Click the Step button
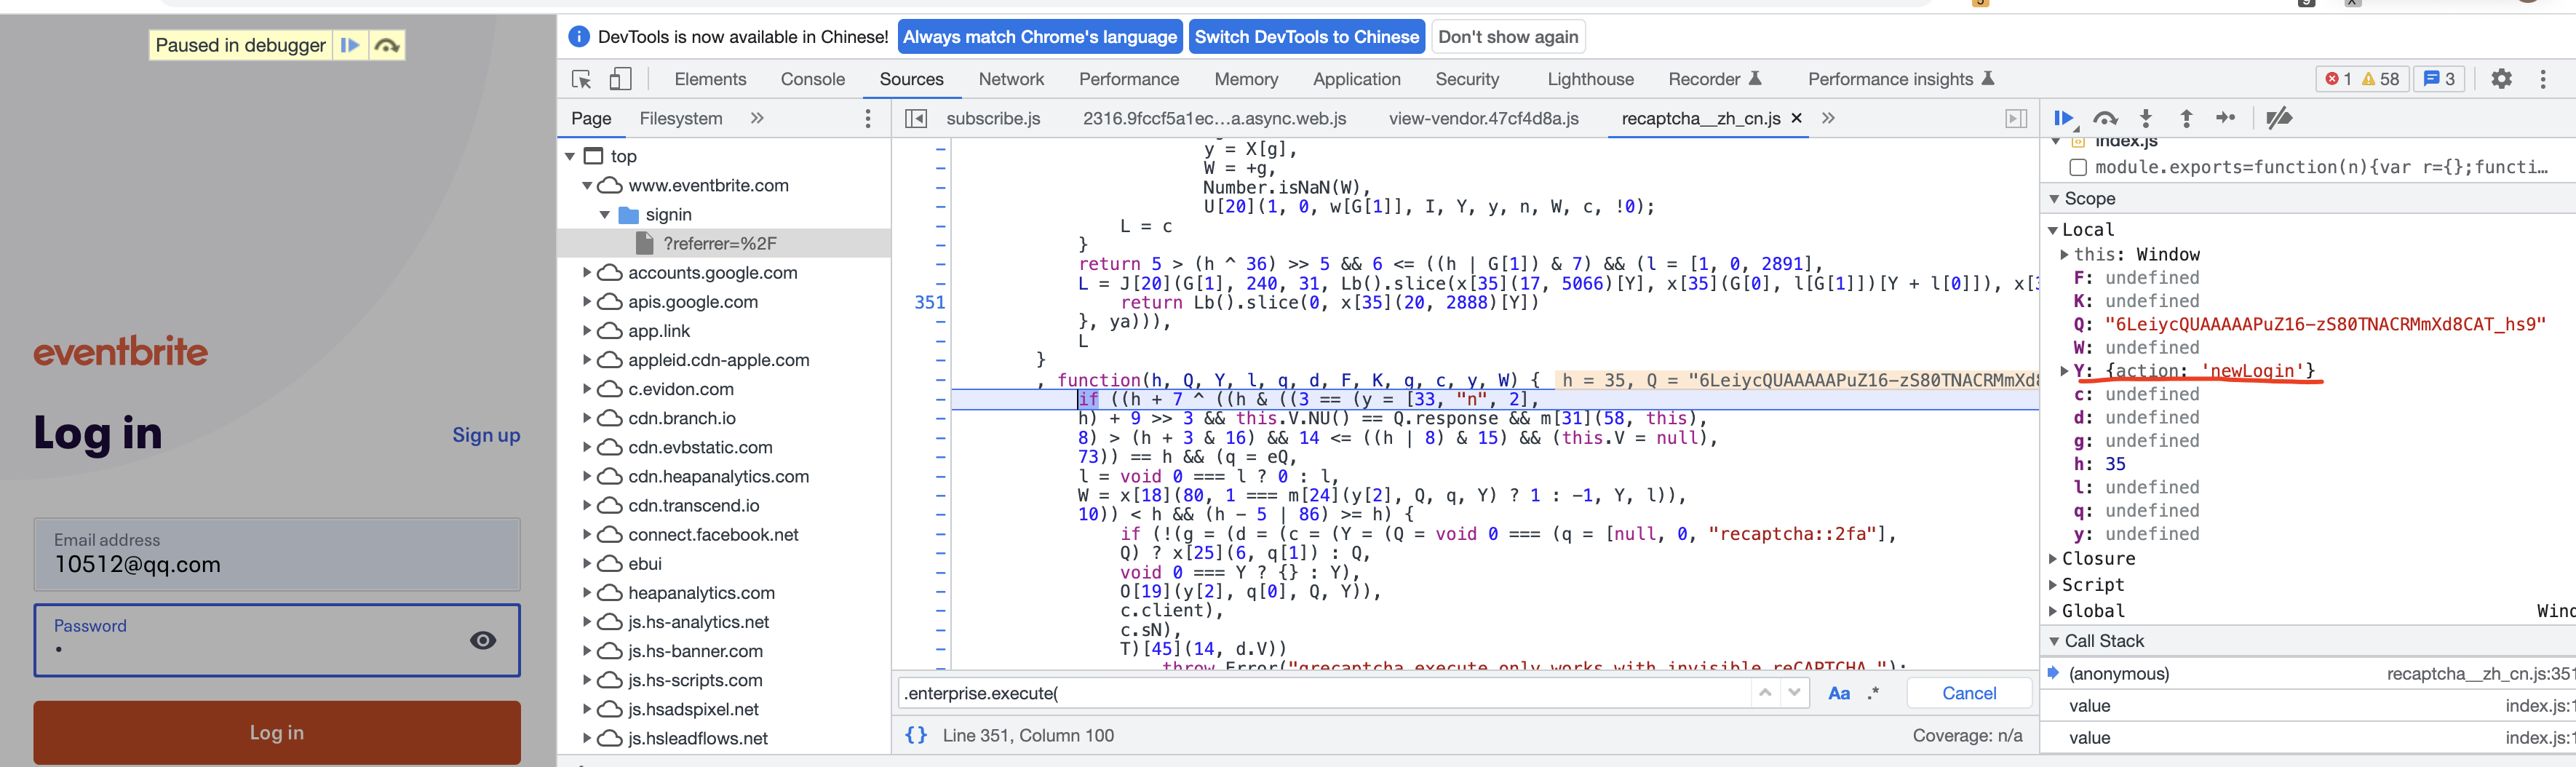 click(2226, 119)
